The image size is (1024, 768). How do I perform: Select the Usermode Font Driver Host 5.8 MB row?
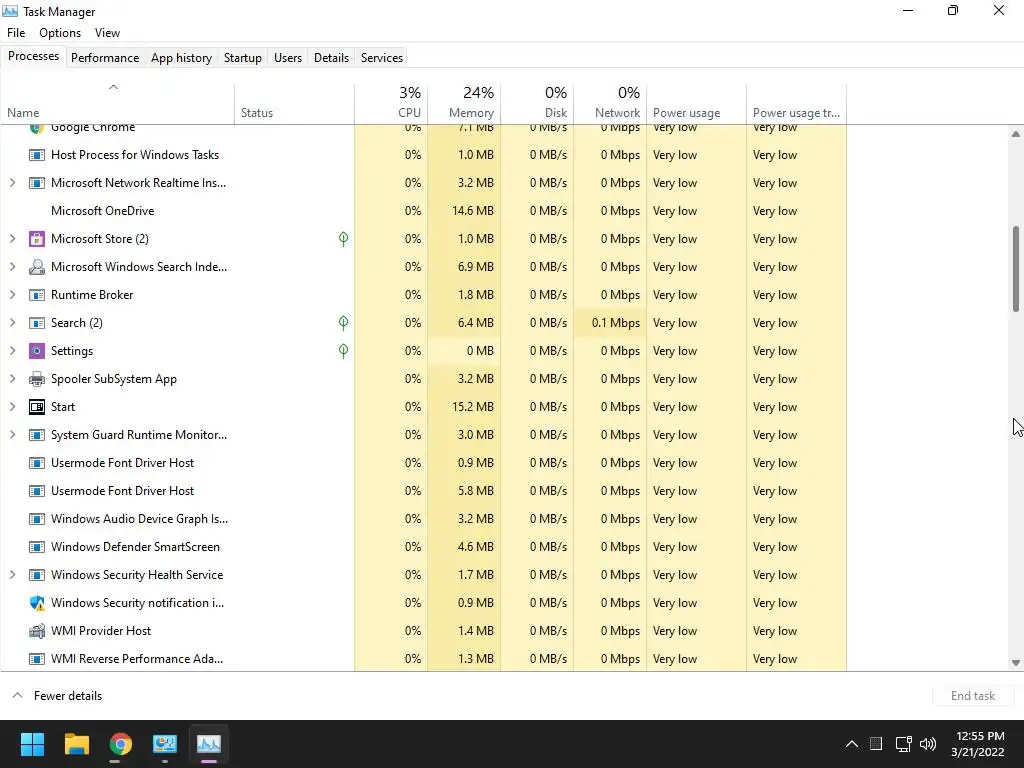point(423,491)
